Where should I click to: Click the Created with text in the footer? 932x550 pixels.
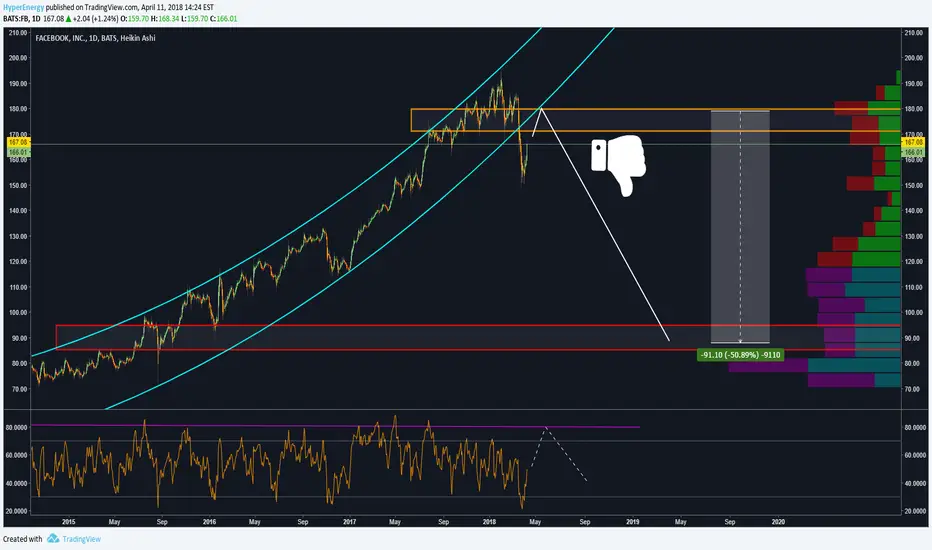coord(23,539)
